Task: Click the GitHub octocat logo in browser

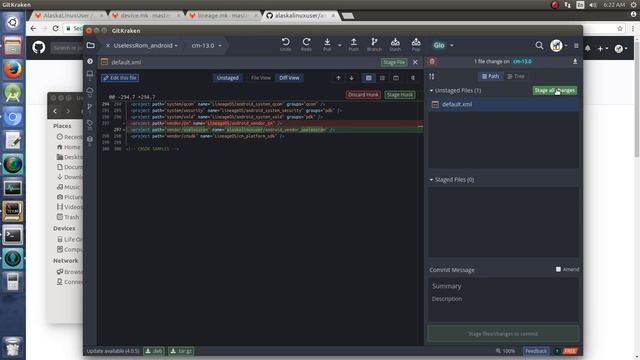Action: click(x=39, y=48)
